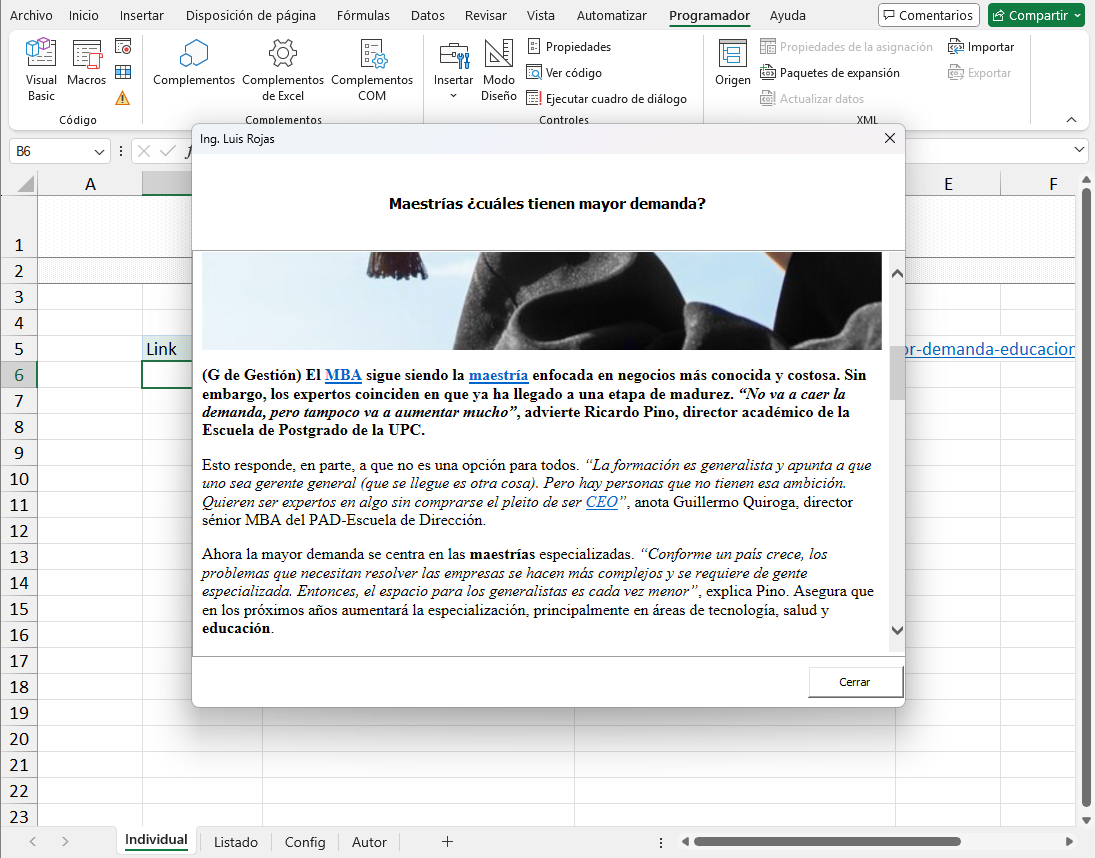Toggle Use Relative References icon
Screen dimensions: 1095x858
(x=123, y=72)
